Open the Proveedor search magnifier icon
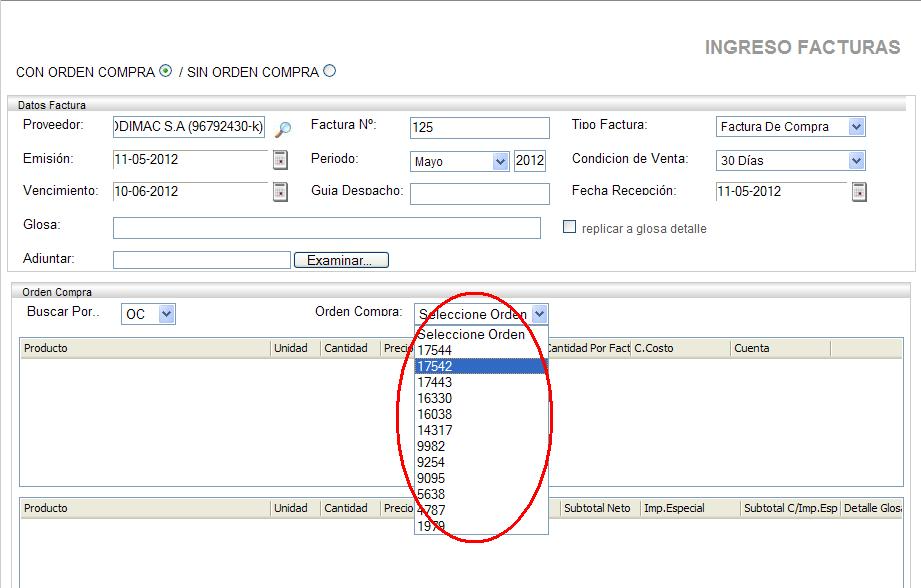This screenshot has width=921, height=588. pos(283,129)
